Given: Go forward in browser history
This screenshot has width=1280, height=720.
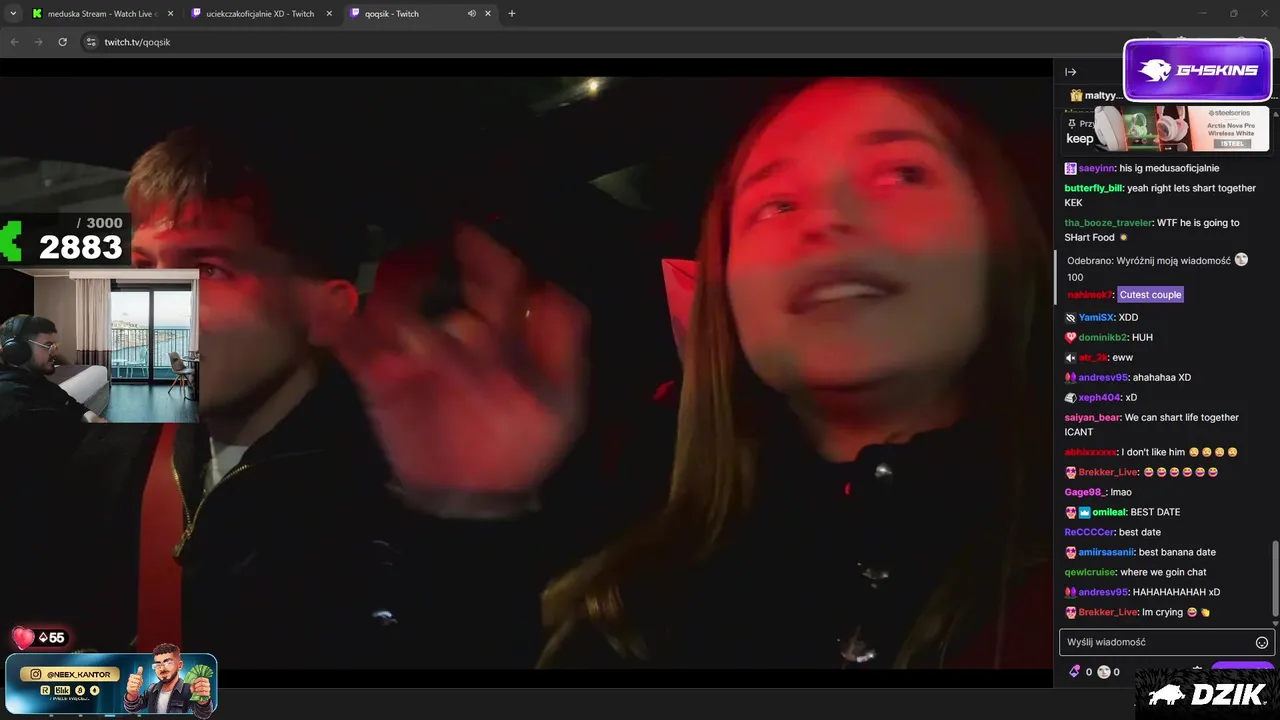Looking at the screenshot, I should (x=38, y=42).
